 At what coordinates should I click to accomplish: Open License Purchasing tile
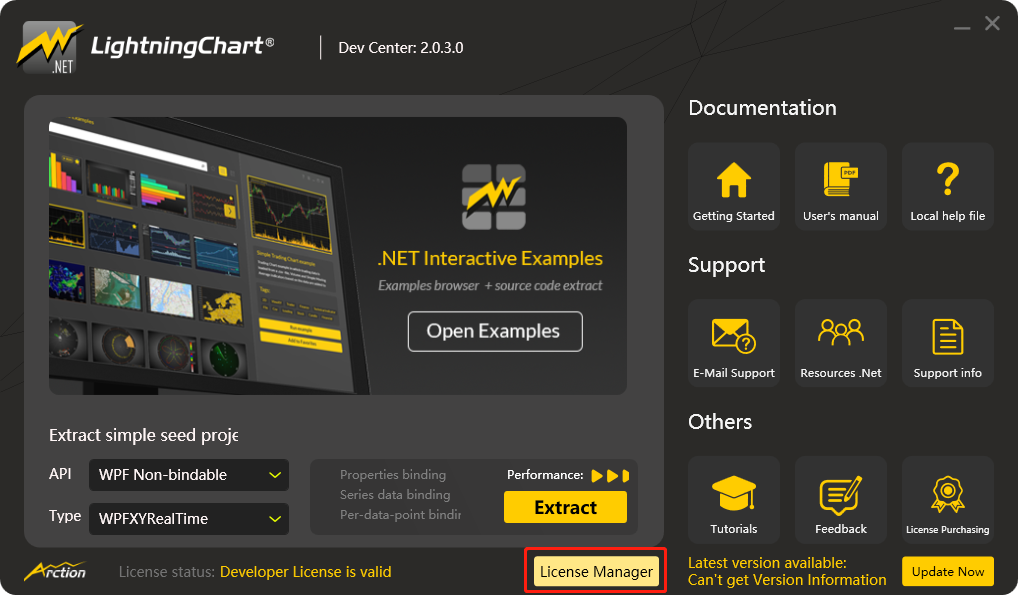(x=948, y=500)
